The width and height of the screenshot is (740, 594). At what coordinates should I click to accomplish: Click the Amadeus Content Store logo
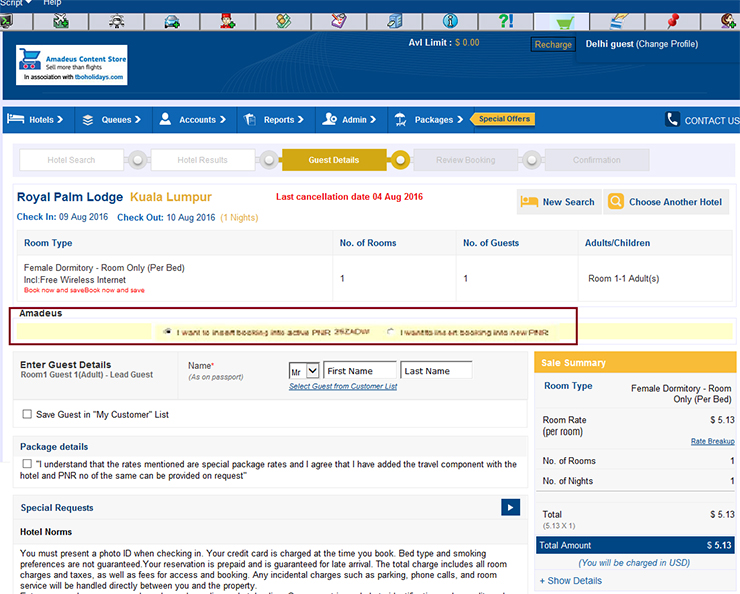[72, 64]
